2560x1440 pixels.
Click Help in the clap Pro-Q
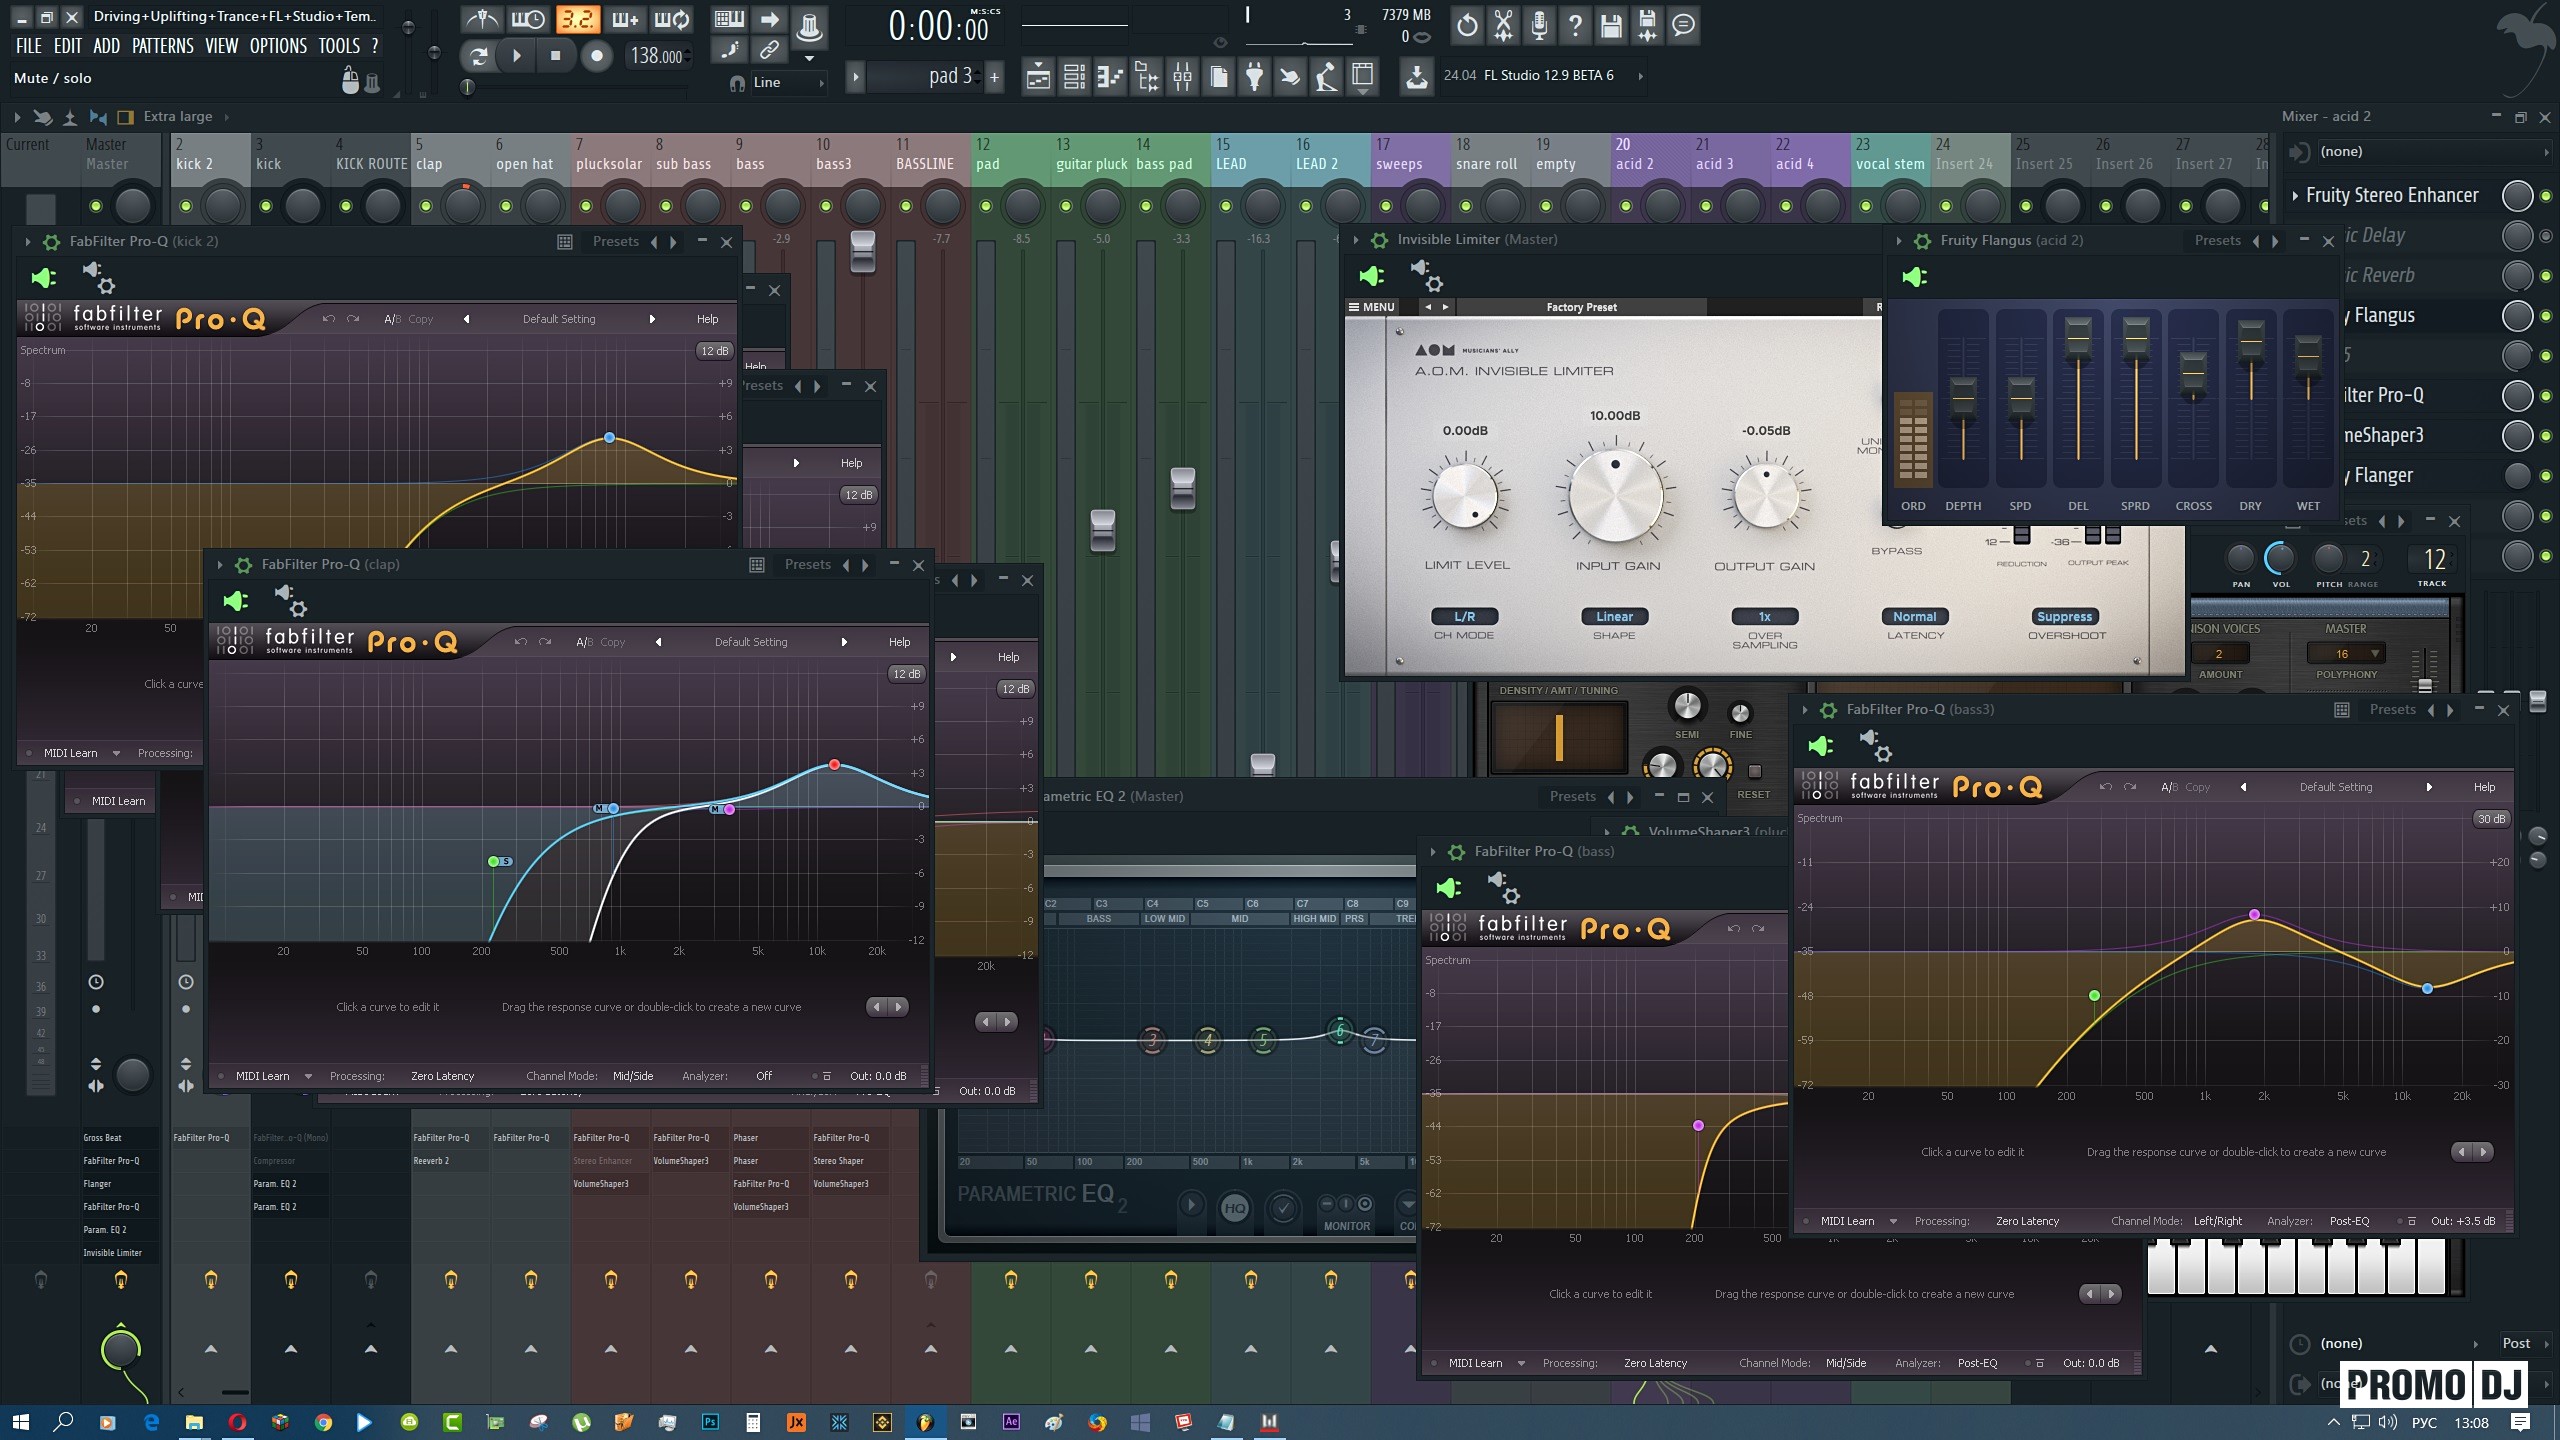899,642
